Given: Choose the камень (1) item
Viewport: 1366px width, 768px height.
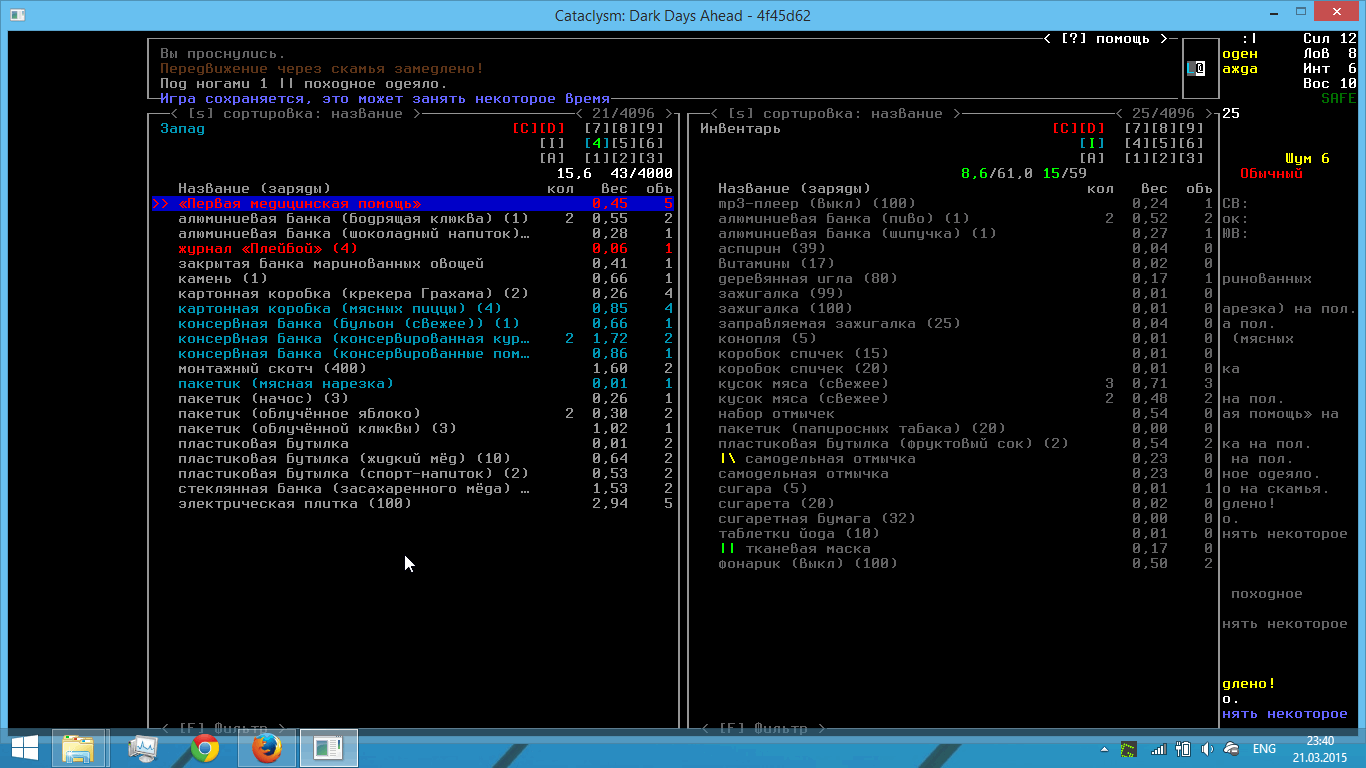Looking at the screenshot, I should point(413,279).
